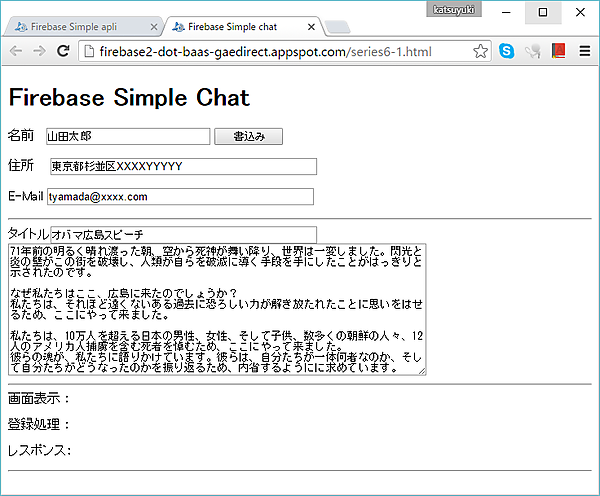Maximize the browser window
The height and width of the screenshot is (496, 600).
pyautogui.click(x=543, y=13)
